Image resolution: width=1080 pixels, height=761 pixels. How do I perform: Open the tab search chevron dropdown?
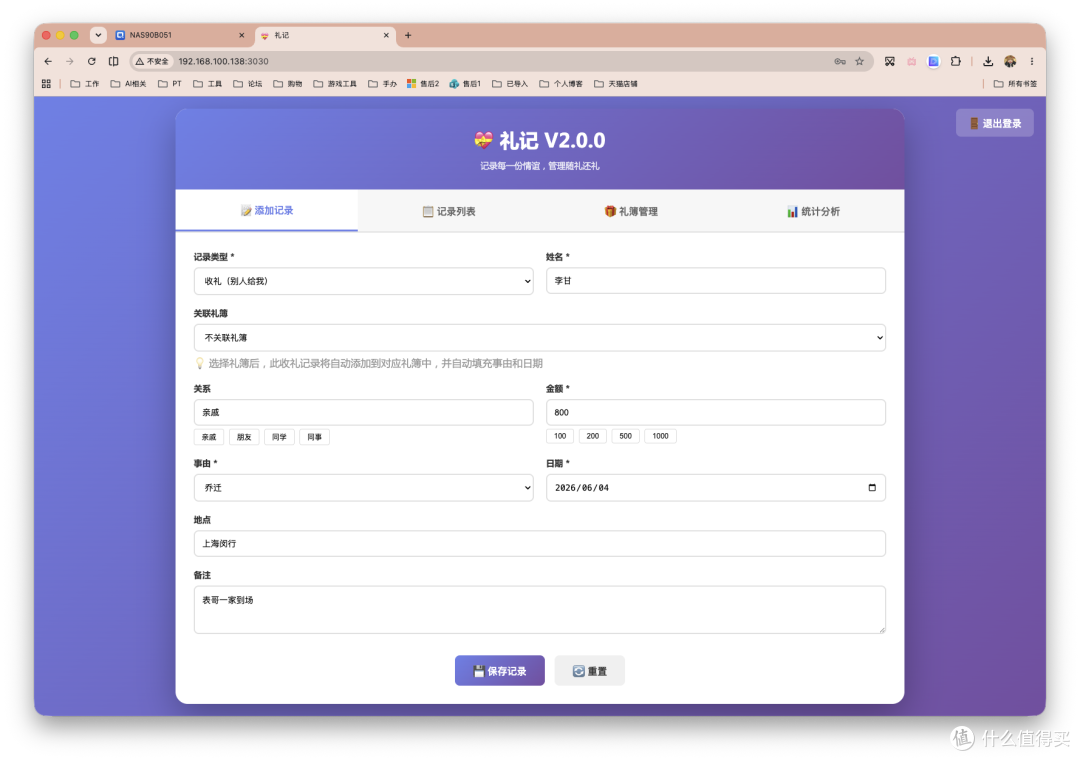[98, 35]
